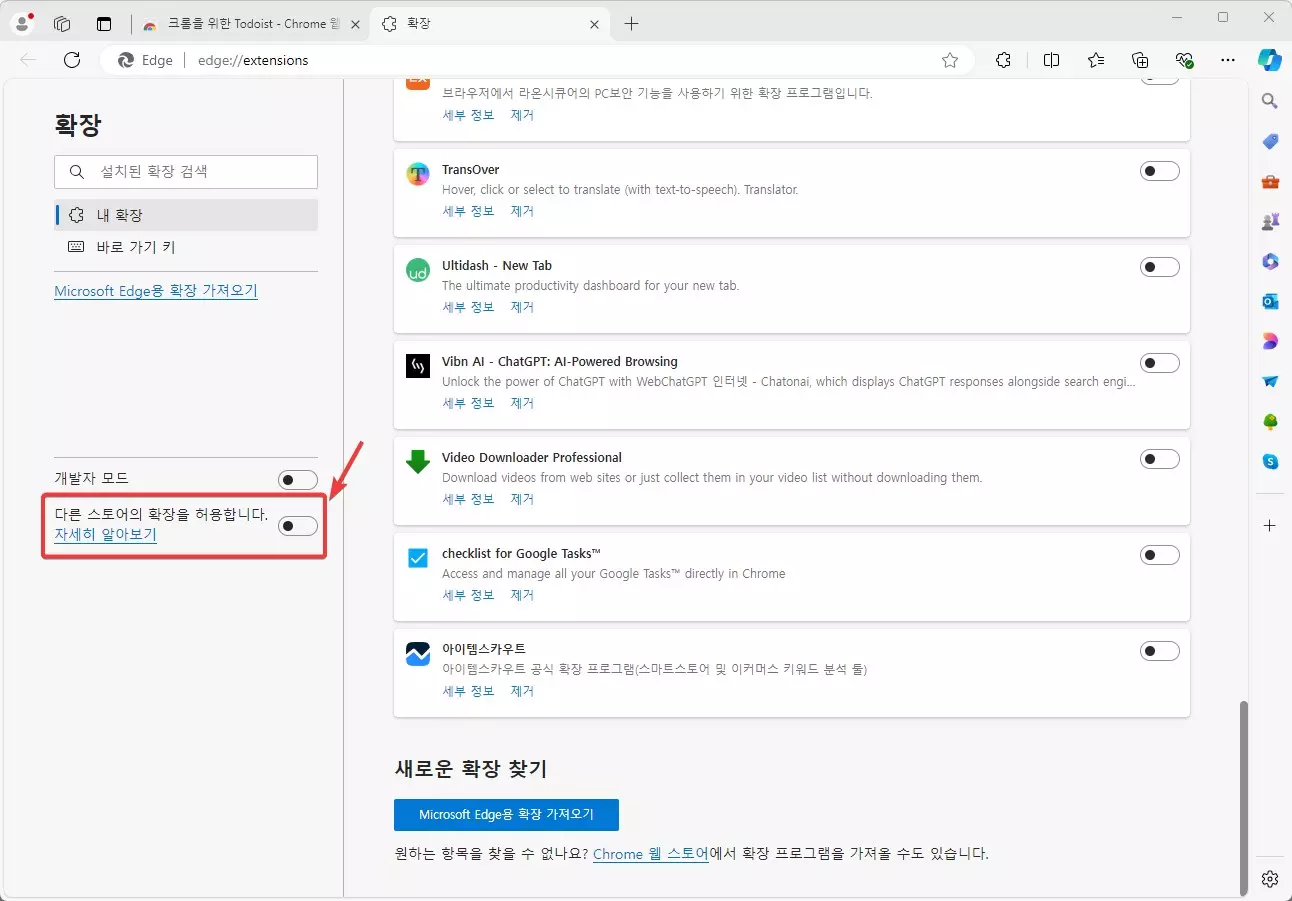This screenshot has width=1292, height=901.
Task: Select the 내 확장 sidebar item
Action: 186,215
